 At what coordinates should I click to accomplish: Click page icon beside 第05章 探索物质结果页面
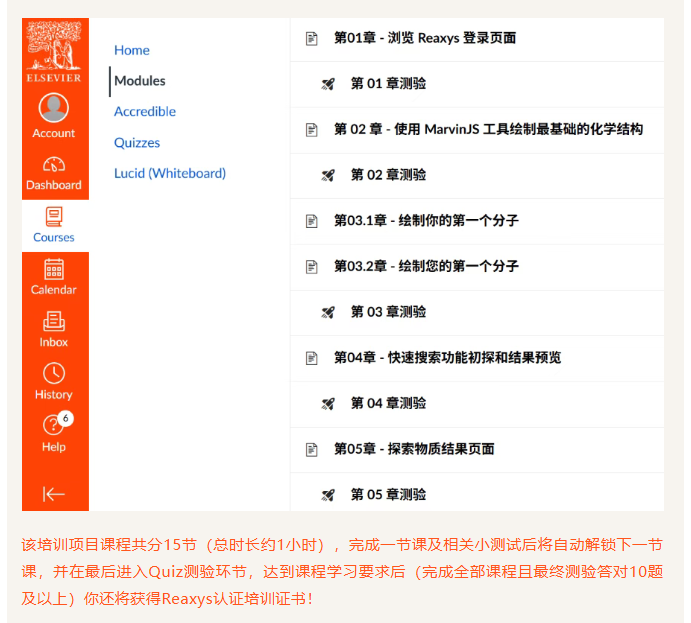coord(312,449)
